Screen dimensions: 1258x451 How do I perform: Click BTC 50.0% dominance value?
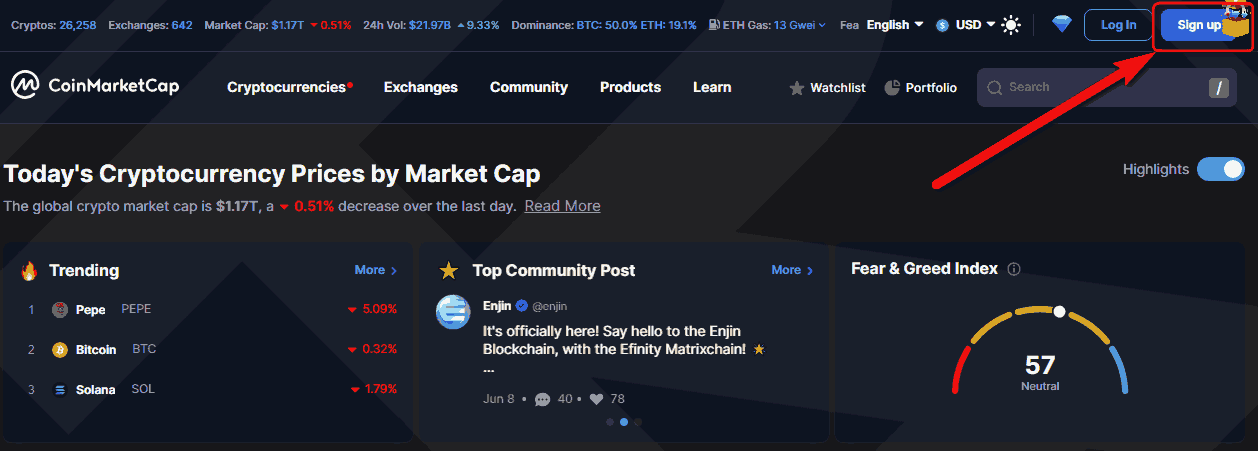(609, 25)
